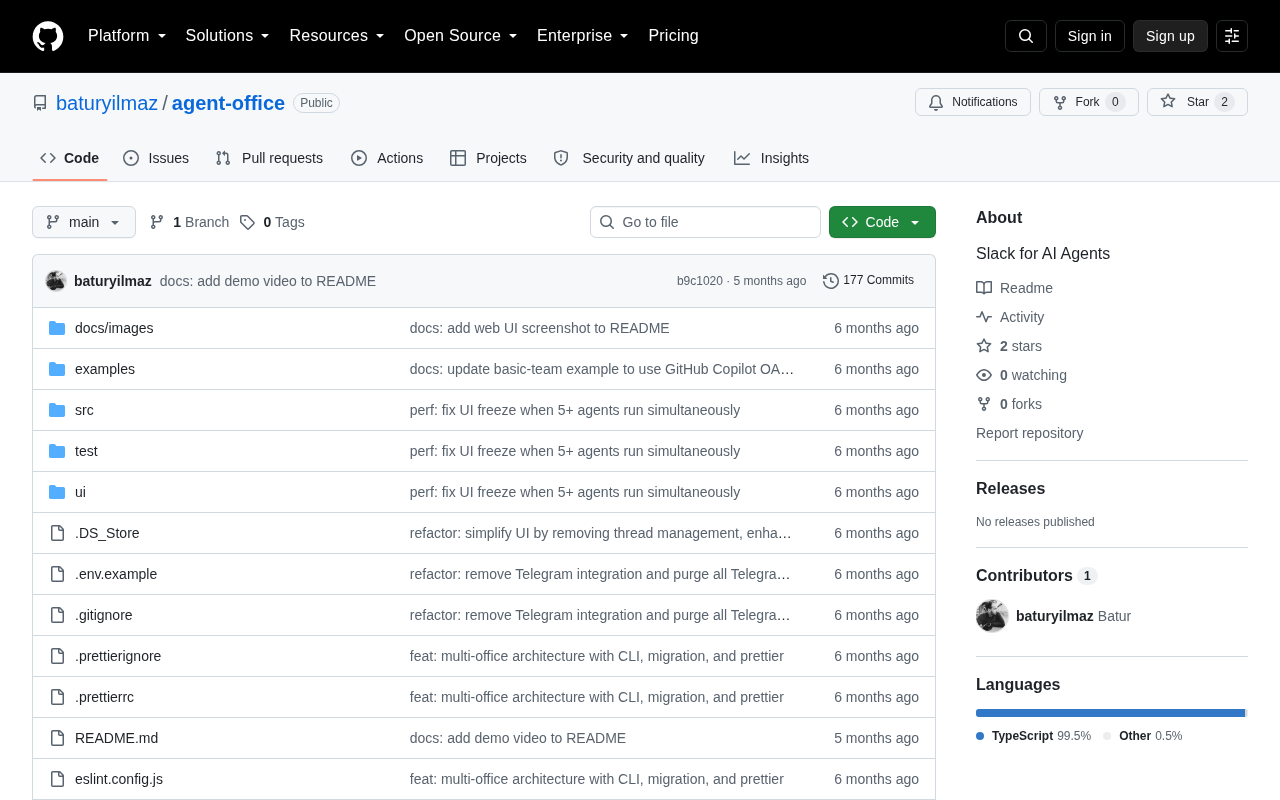Switch to Security and quality tab

(x=629, y=158)
